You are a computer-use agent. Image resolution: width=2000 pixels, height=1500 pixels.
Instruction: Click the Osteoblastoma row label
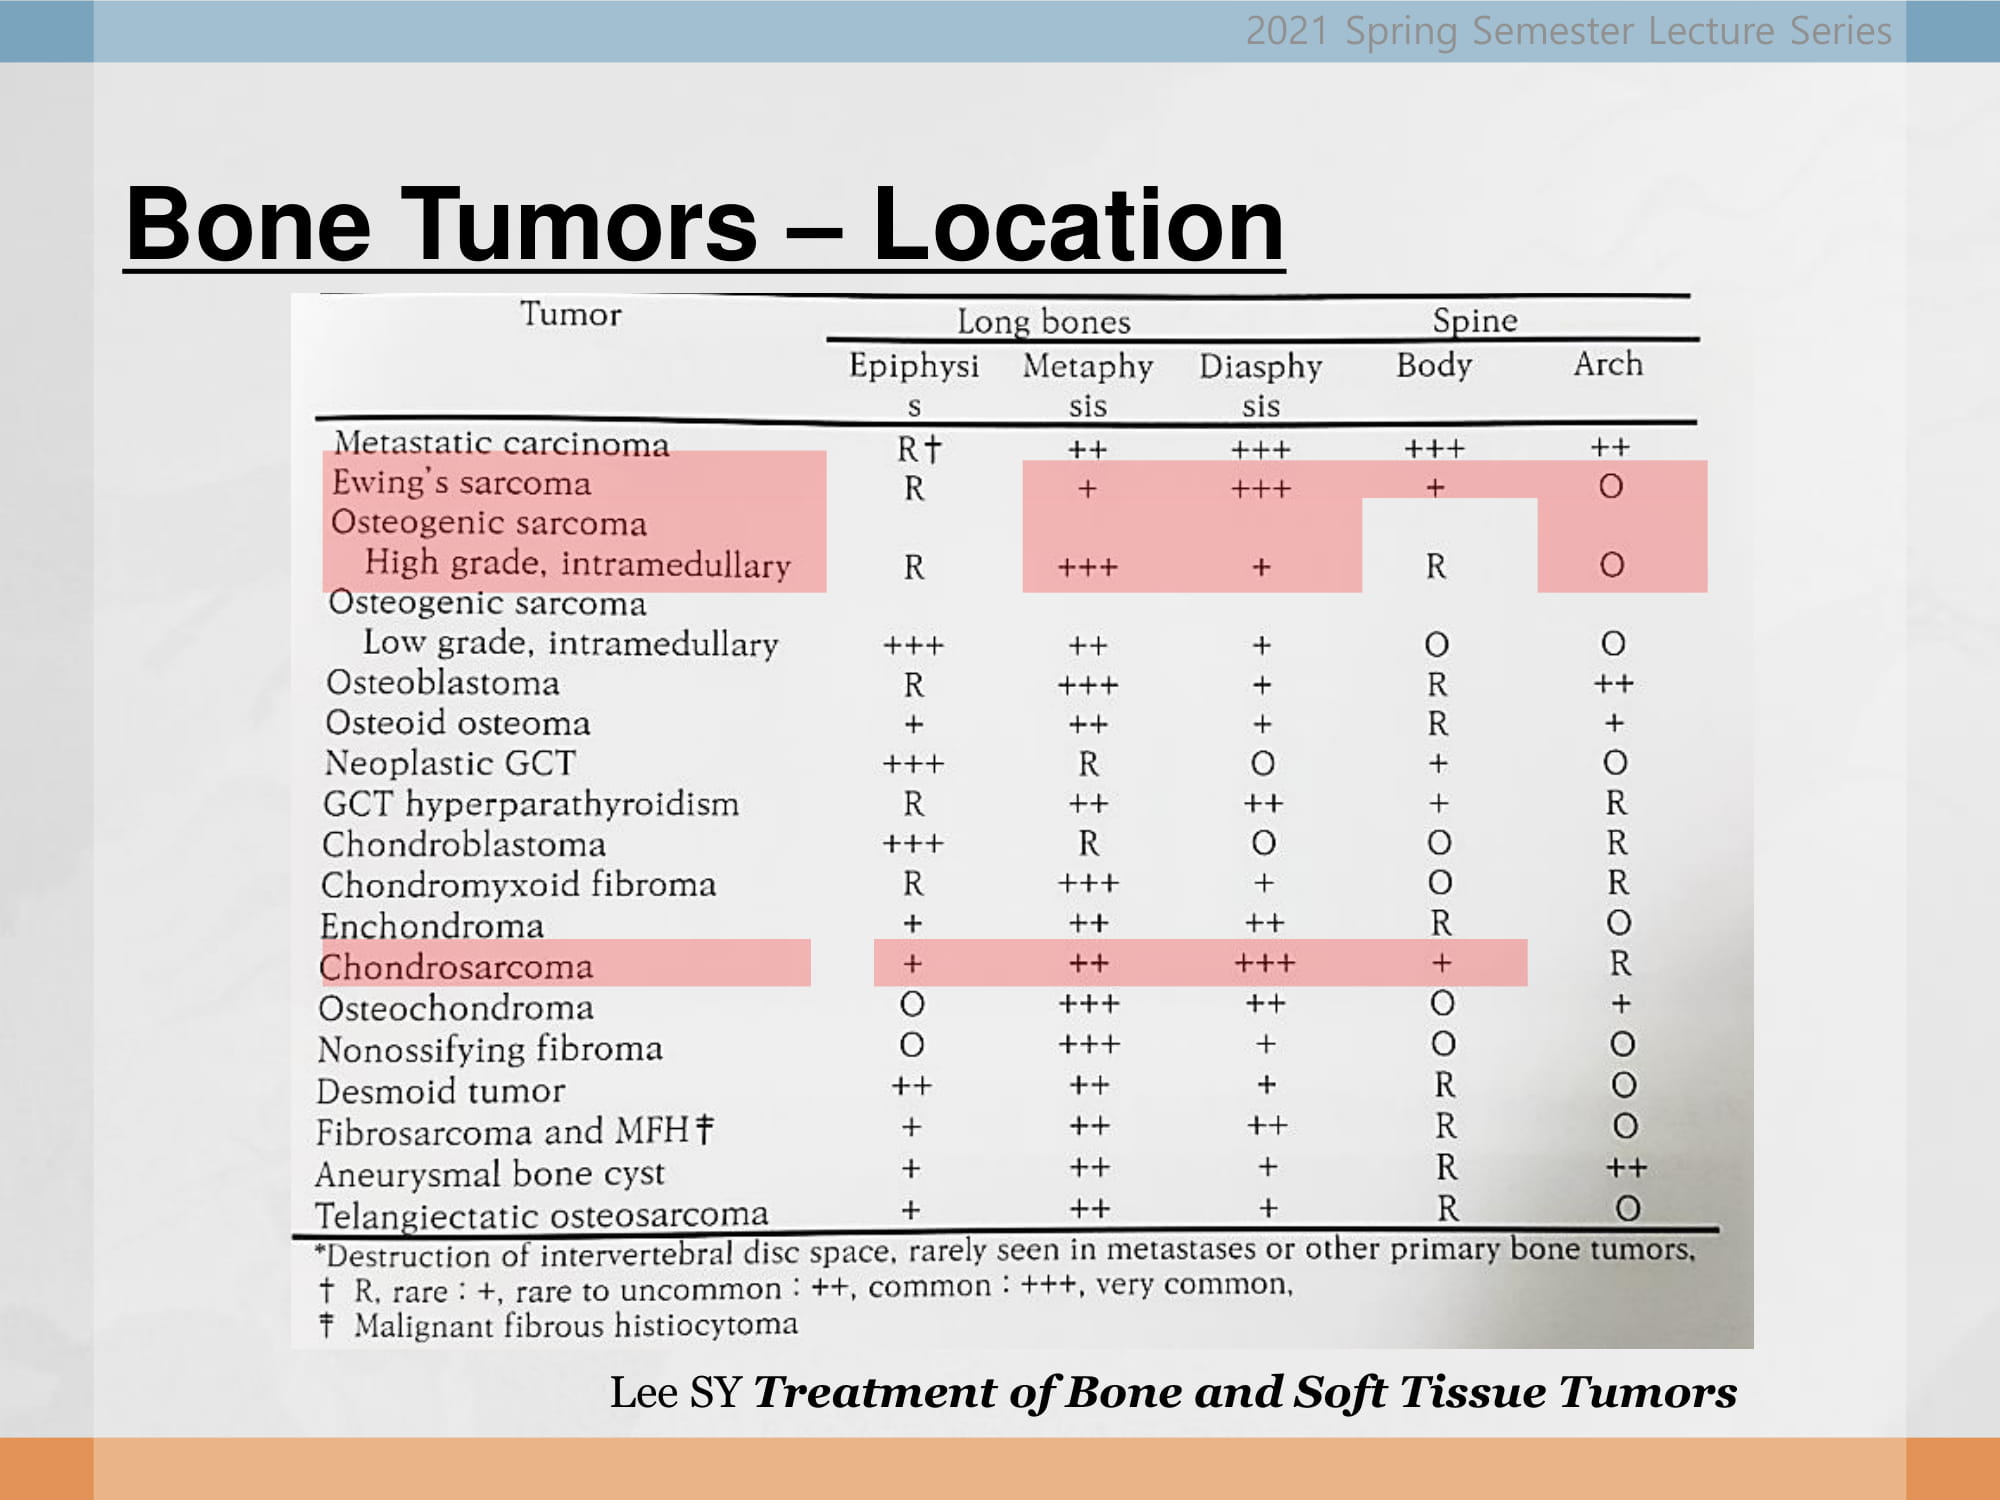click(443, 683)
